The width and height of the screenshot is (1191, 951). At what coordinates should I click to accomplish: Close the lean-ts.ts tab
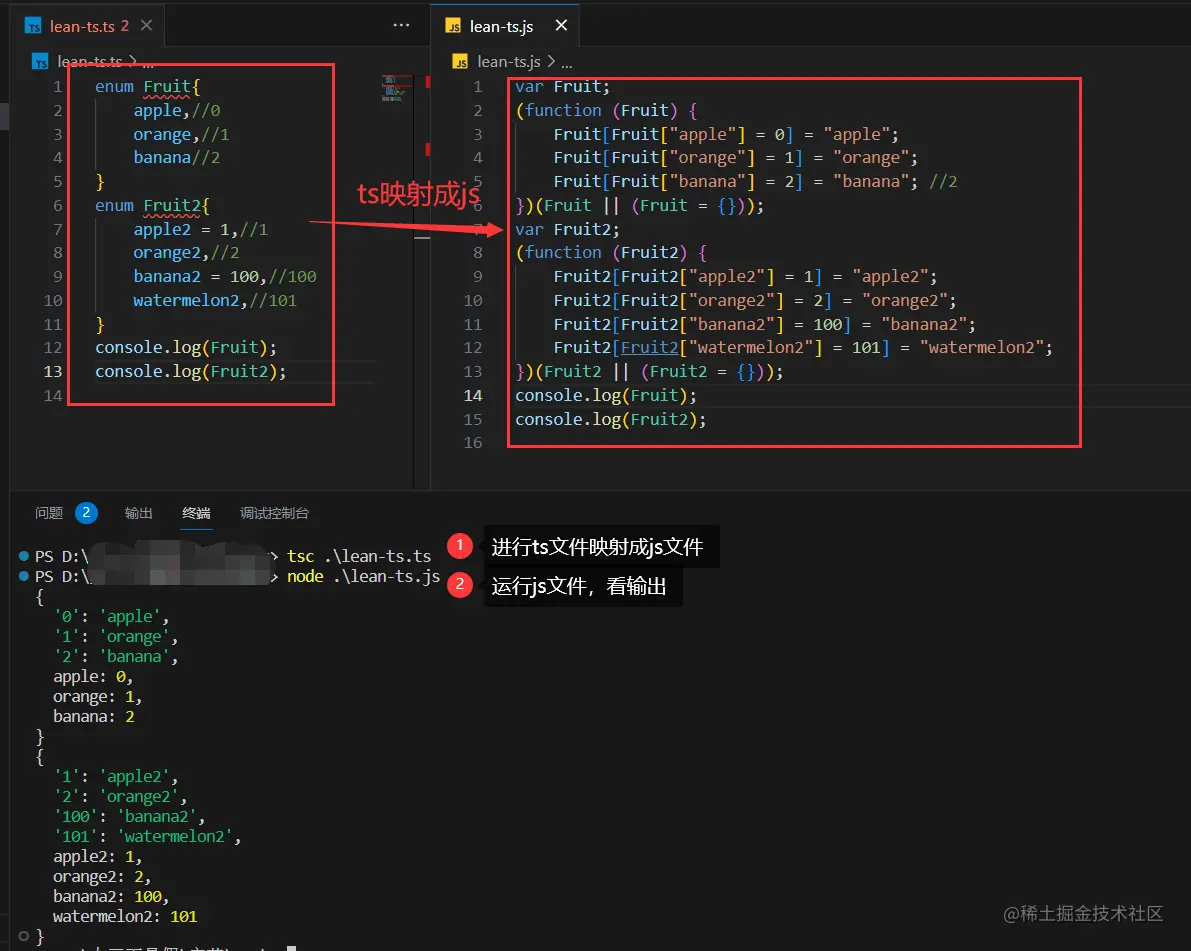pyautogui.click(x=147, y=26)
